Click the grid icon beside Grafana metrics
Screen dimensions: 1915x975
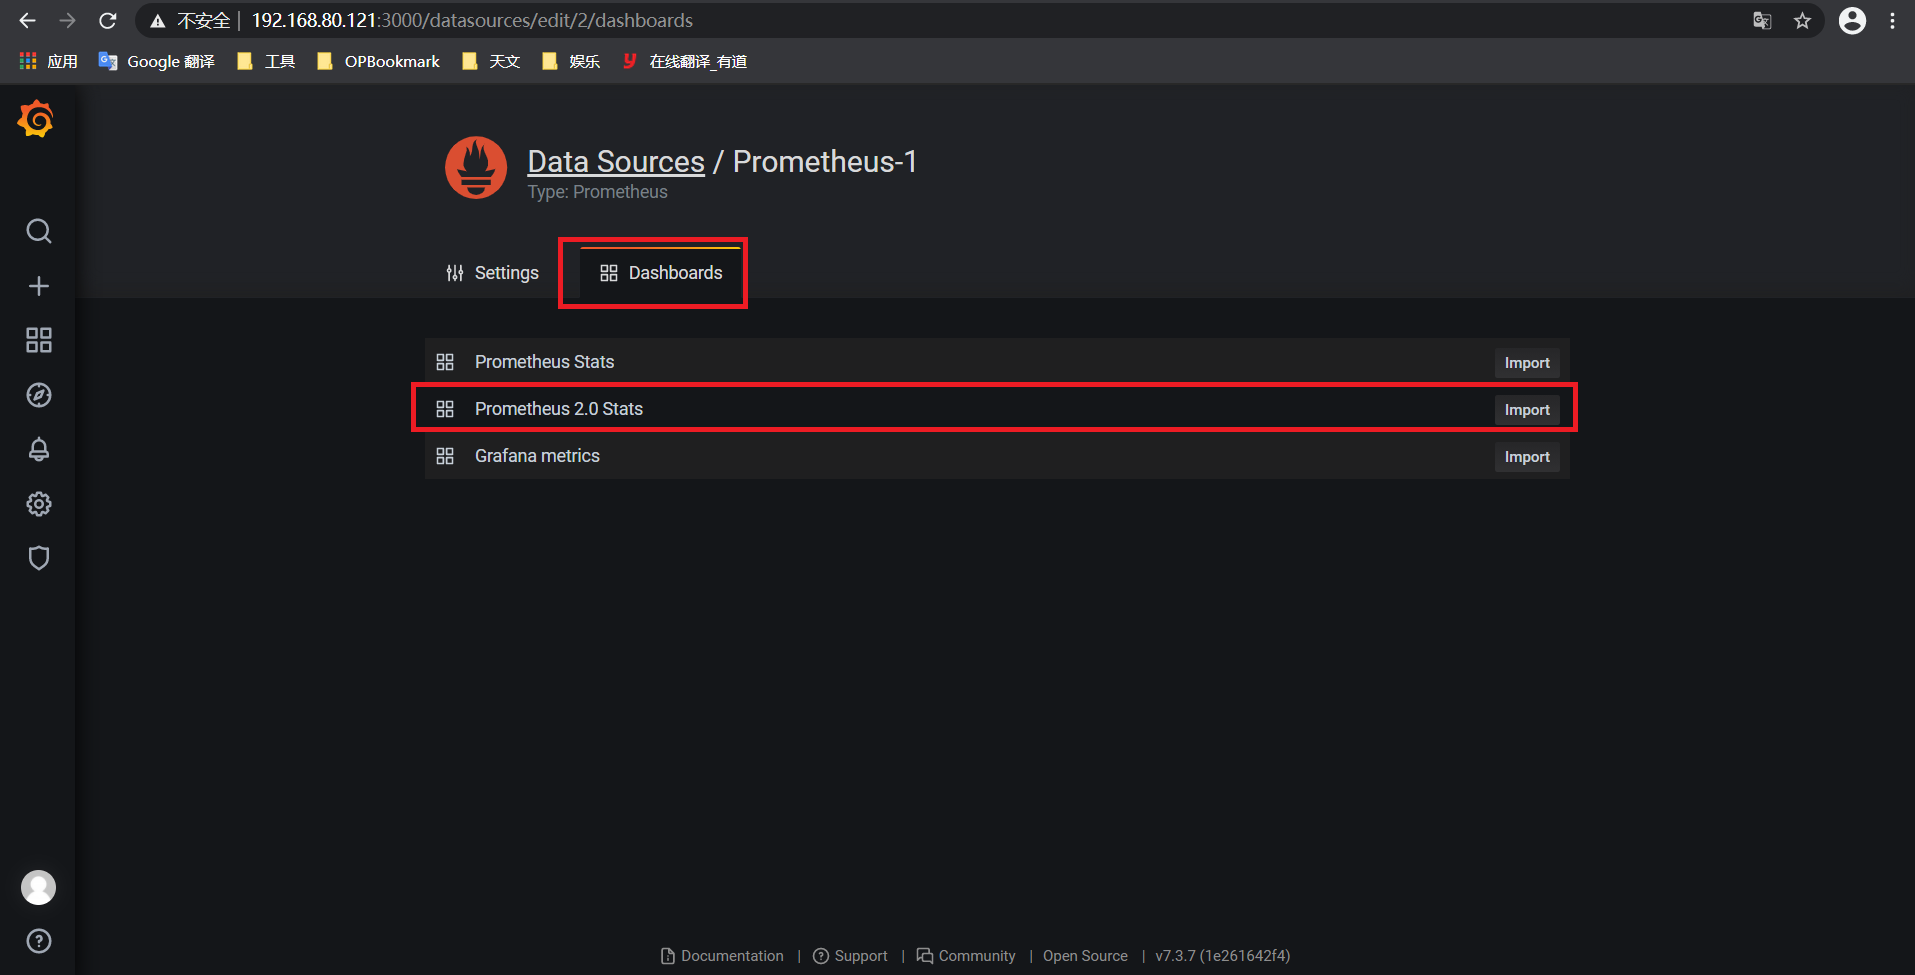445,456
